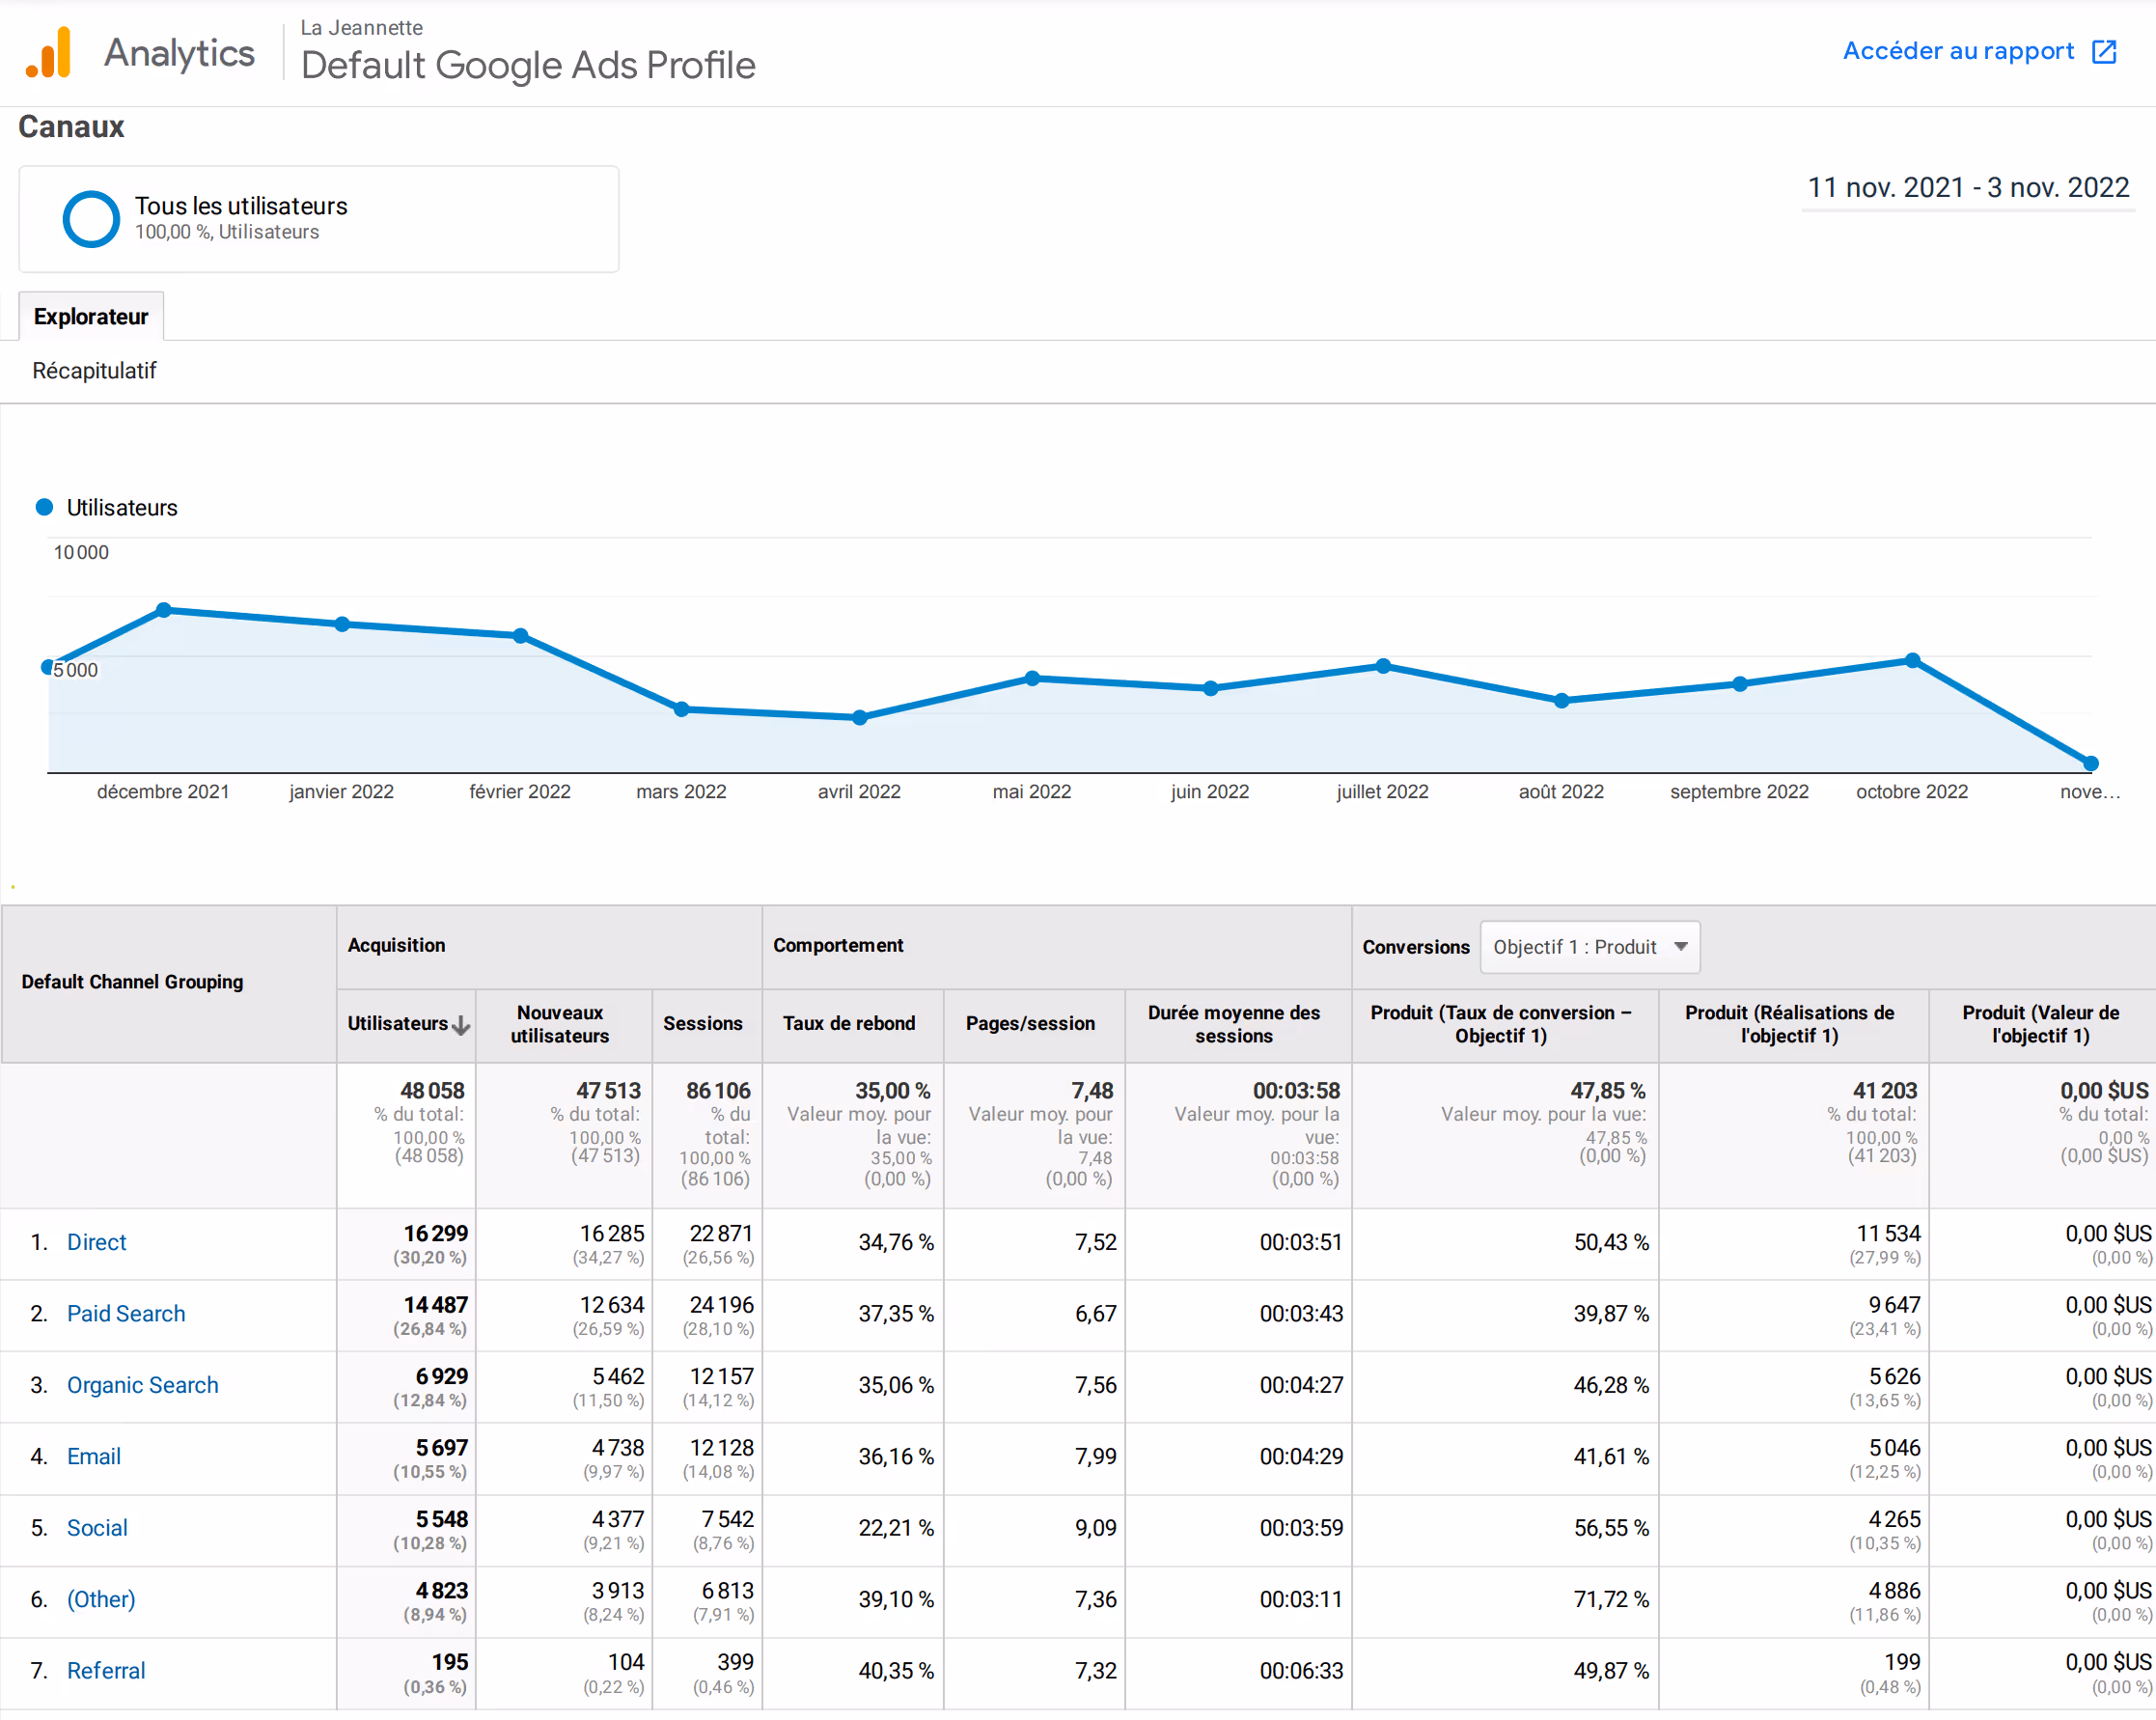Select the Explorateur tab

91,317
